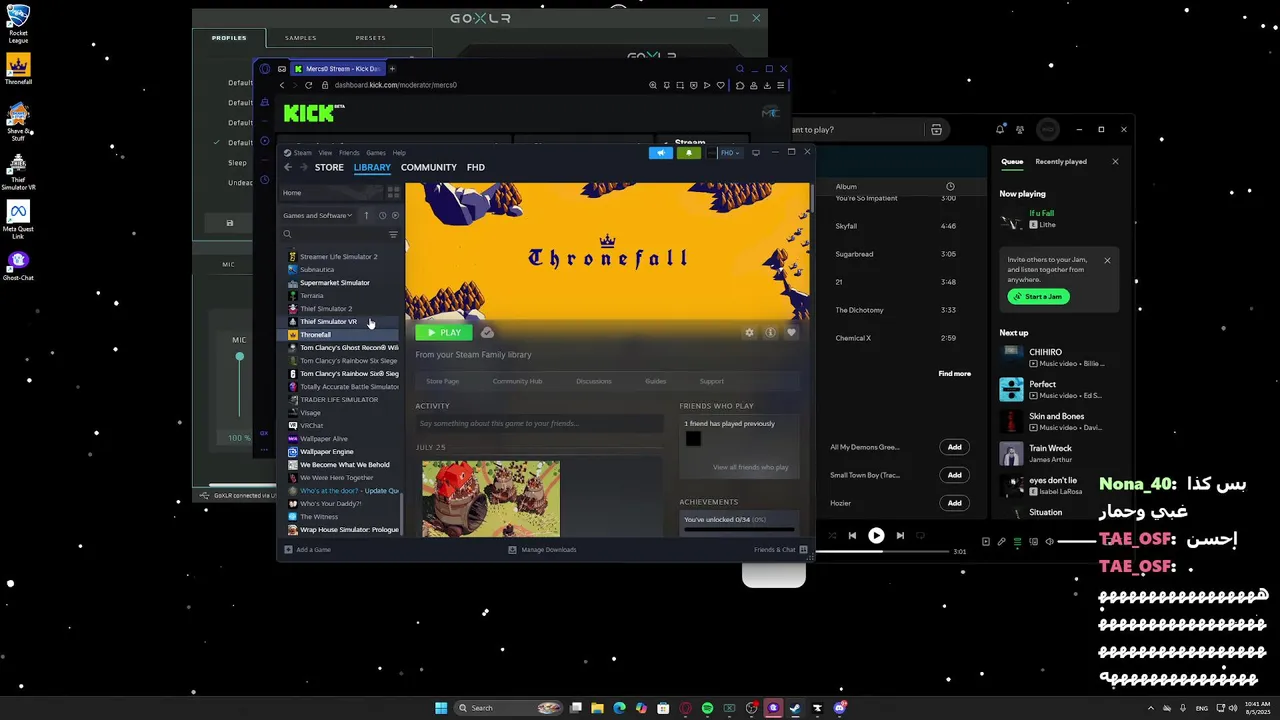The image size is (1280, 720).
Task: Open Spotify lyrics microphone icon
Action: click(x=1002, y=541)
